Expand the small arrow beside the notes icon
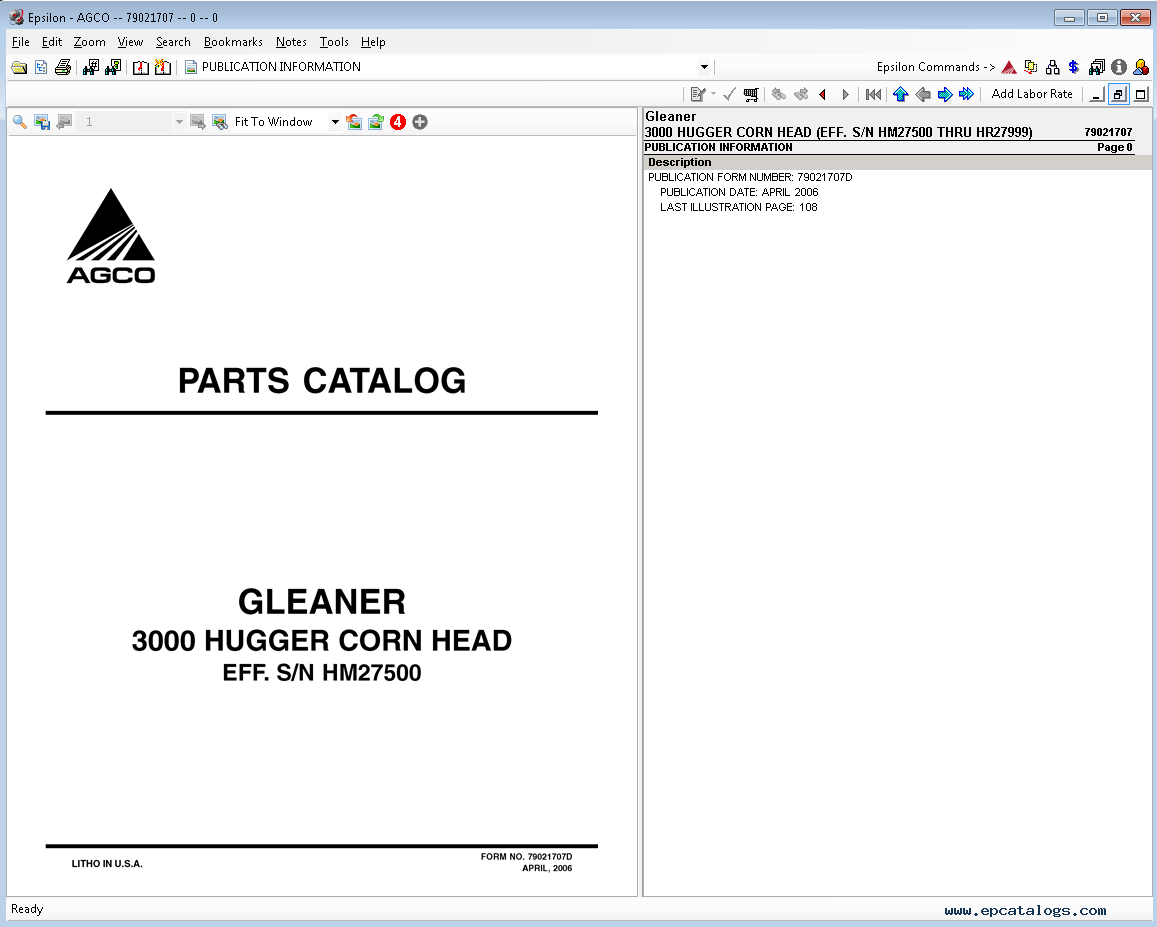Viewport: 1157px width, 927px height. (714, 94)
